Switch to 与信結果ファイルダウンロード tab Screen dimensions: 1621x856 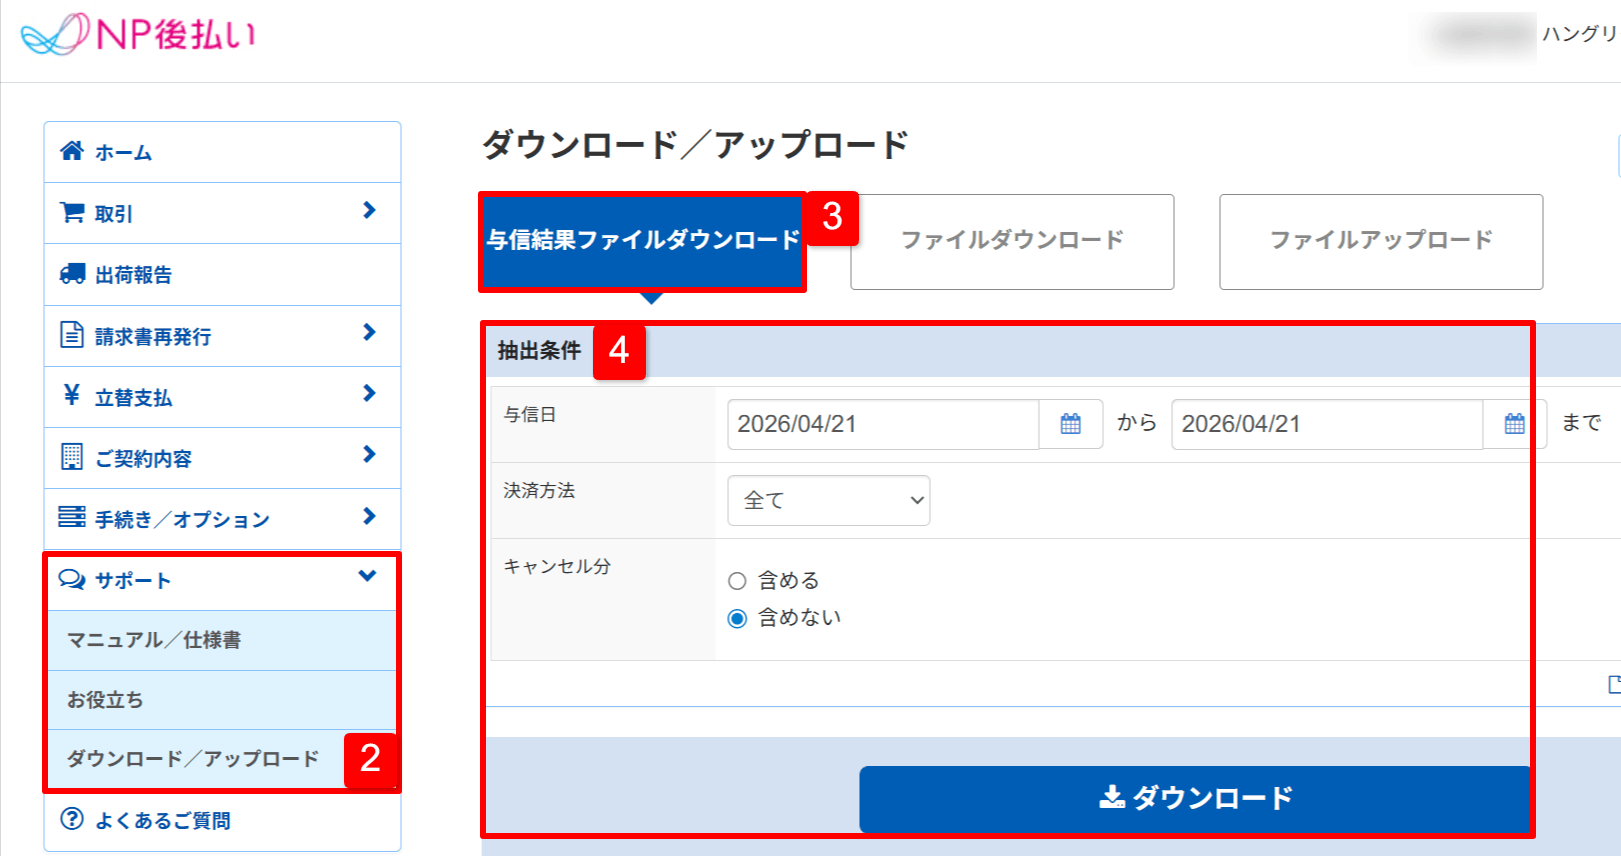[x=643, y=241]
